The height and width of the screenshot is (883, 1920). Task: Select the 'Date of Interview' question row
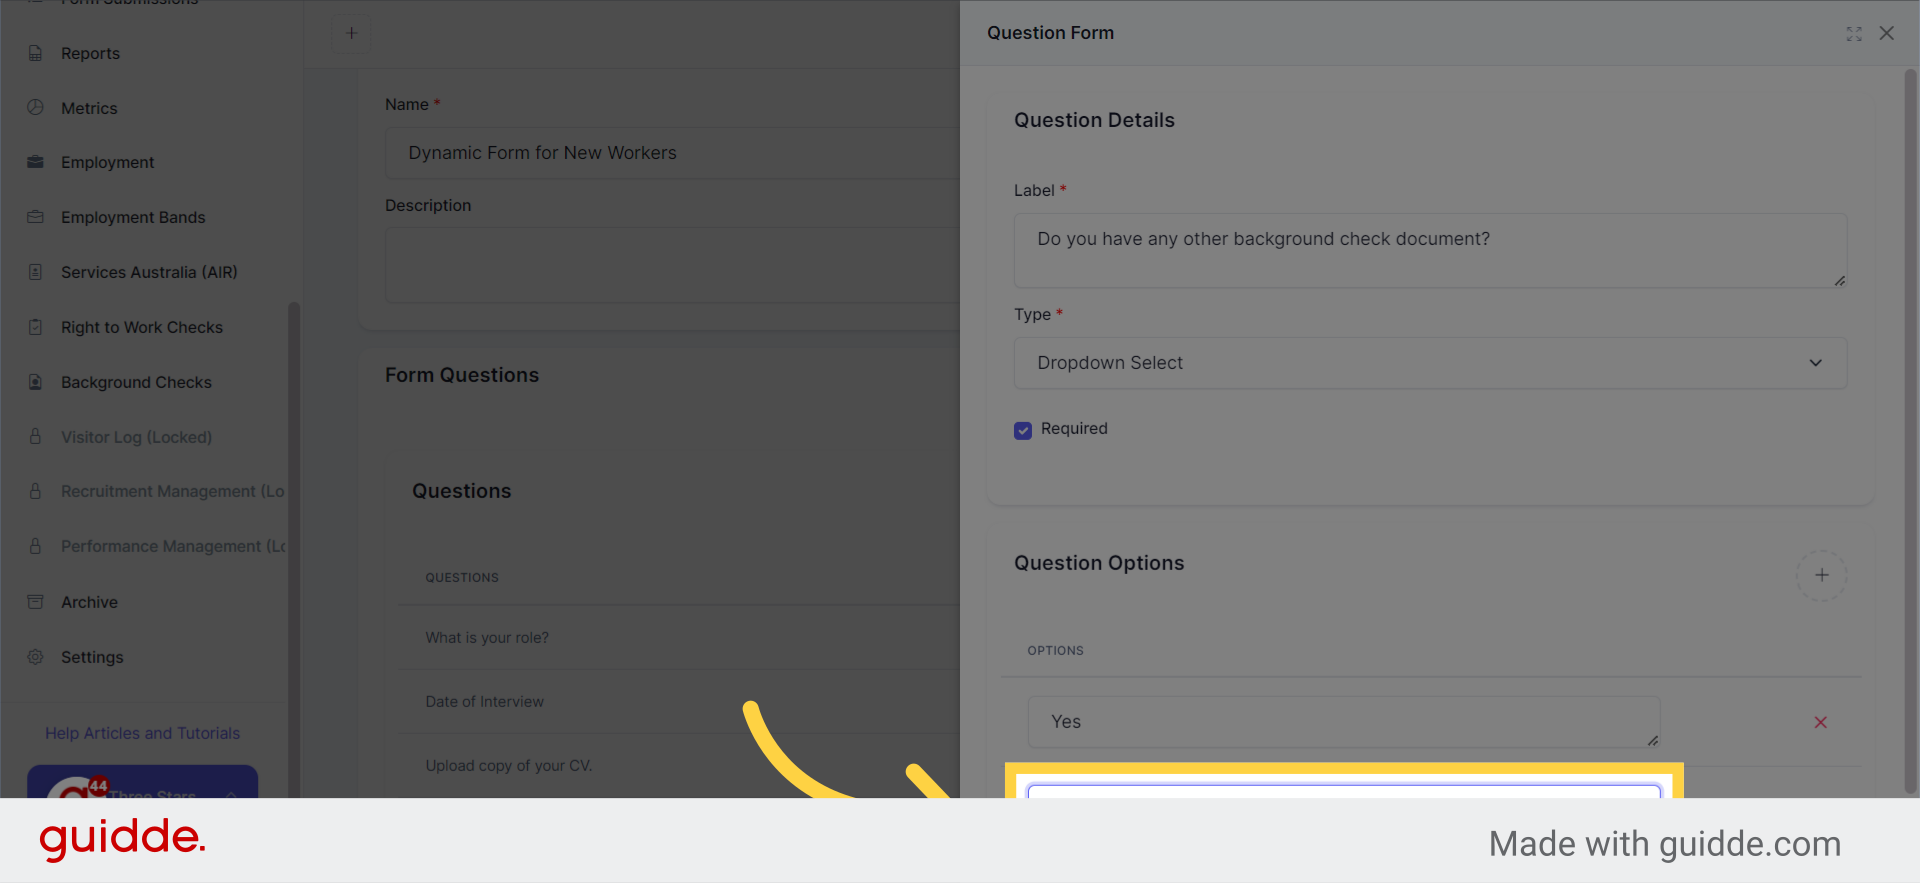[x=679, y=702]
